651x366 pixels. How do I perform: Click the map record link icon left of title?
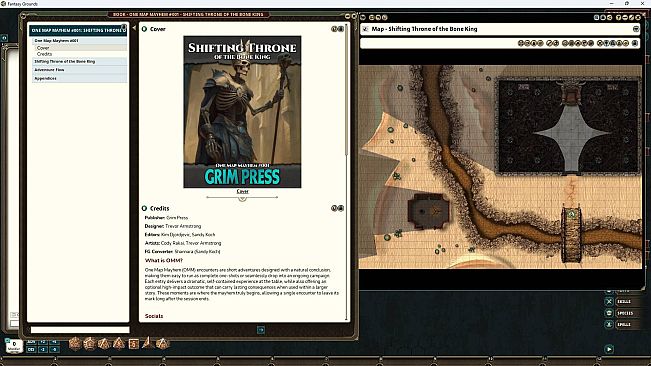365,29
